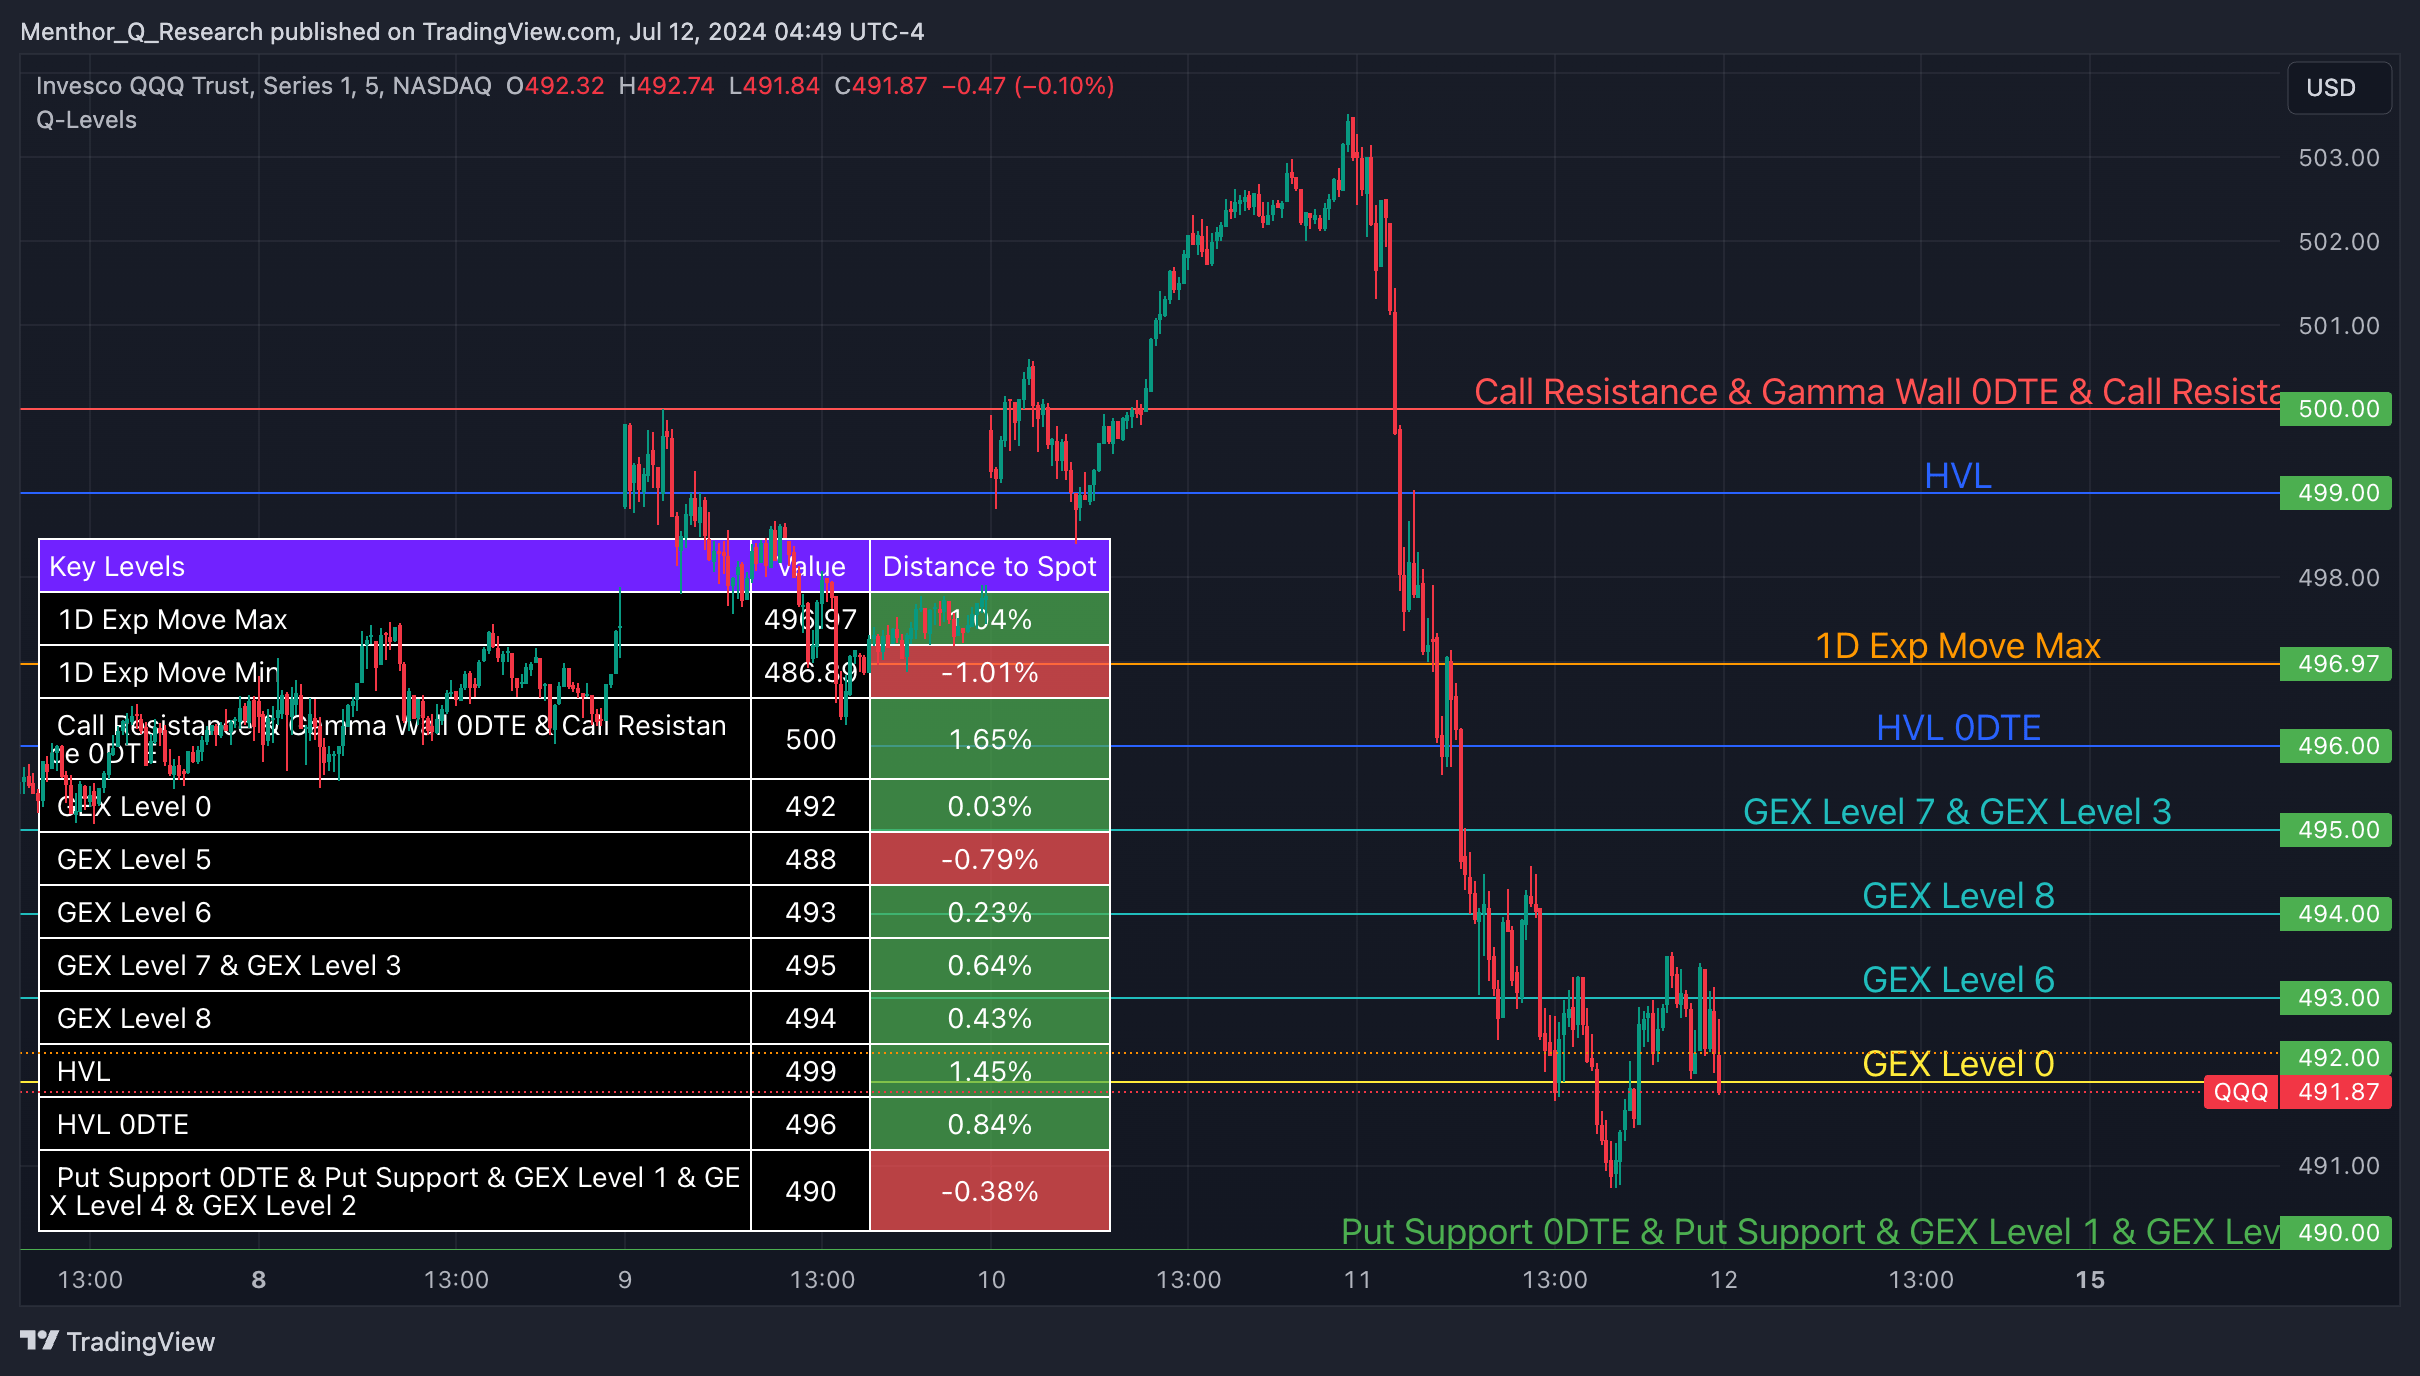
Task: Click the date 9 on time axis
Action: tap(625, 1280)
